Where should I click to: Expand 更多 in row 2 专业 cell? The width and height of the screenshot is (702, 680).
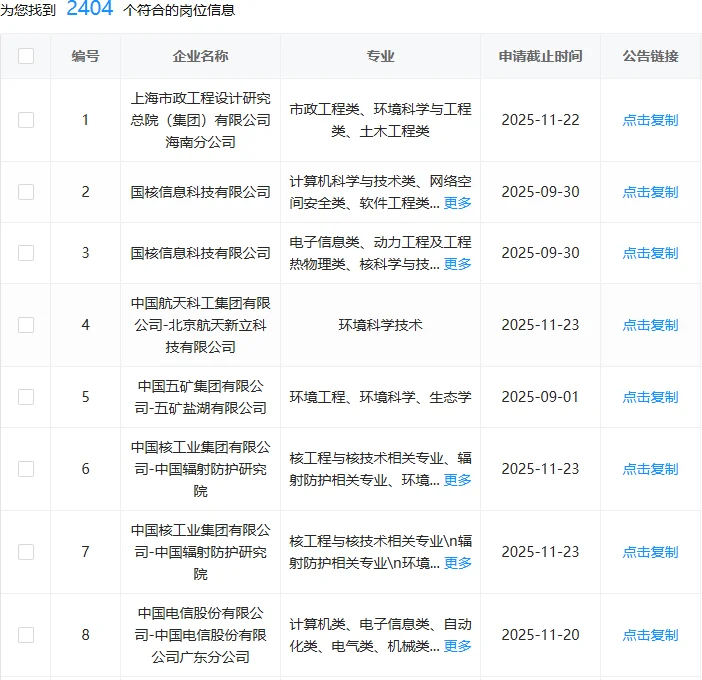pos(458,203)
